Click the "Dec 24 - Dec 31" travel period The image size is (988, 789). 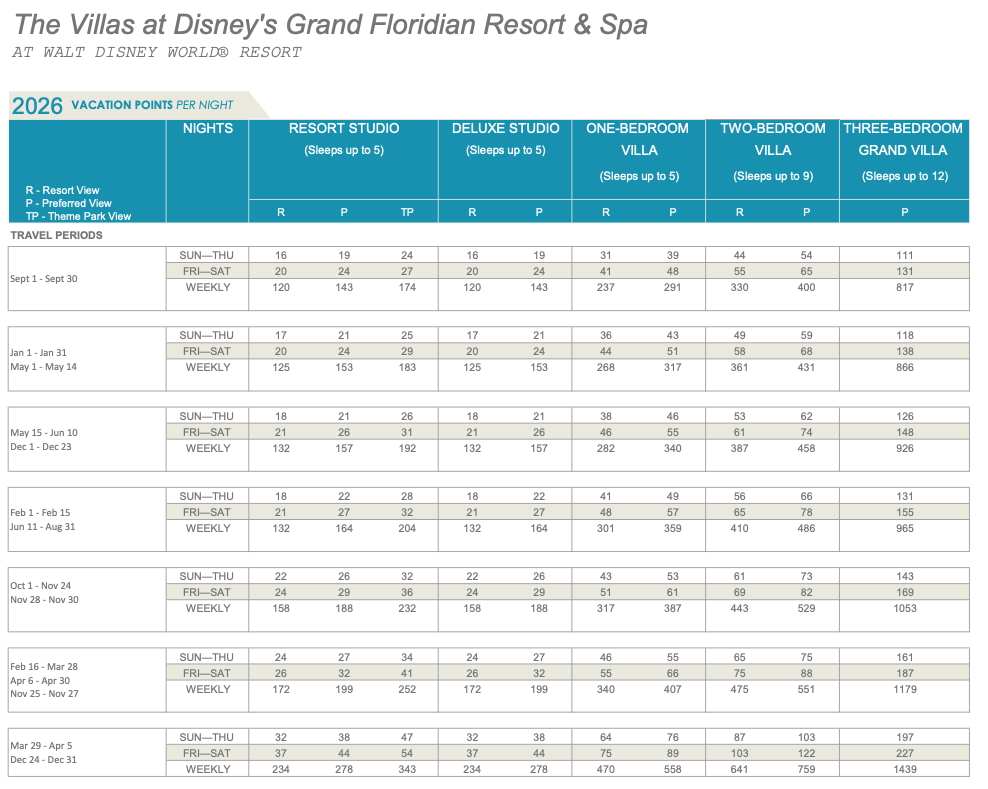(43, 760)
